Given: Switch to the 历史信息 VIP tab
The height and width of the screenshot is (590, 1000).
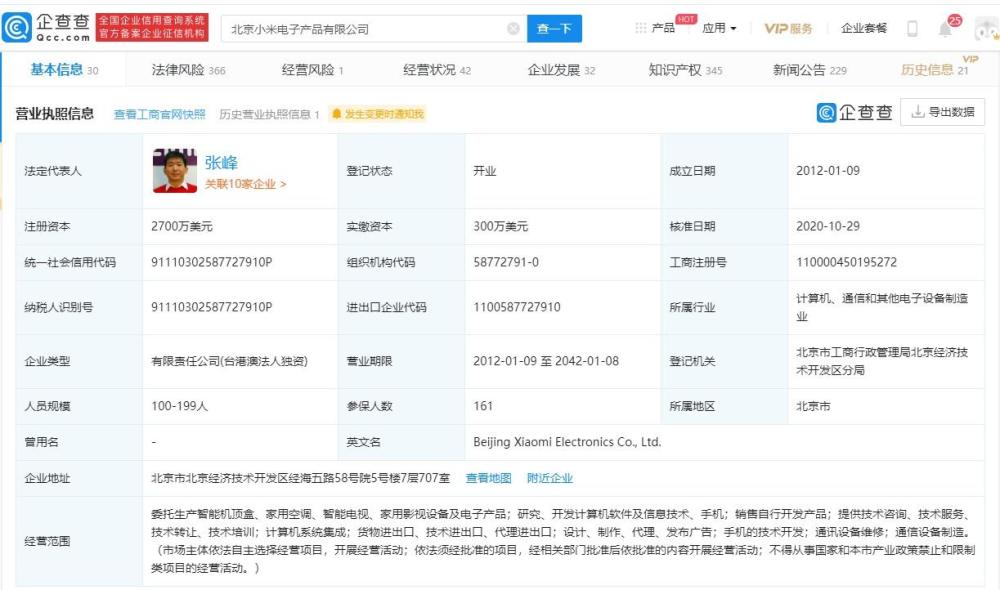Looking at the screenshot, I should [x=934, y=70].
